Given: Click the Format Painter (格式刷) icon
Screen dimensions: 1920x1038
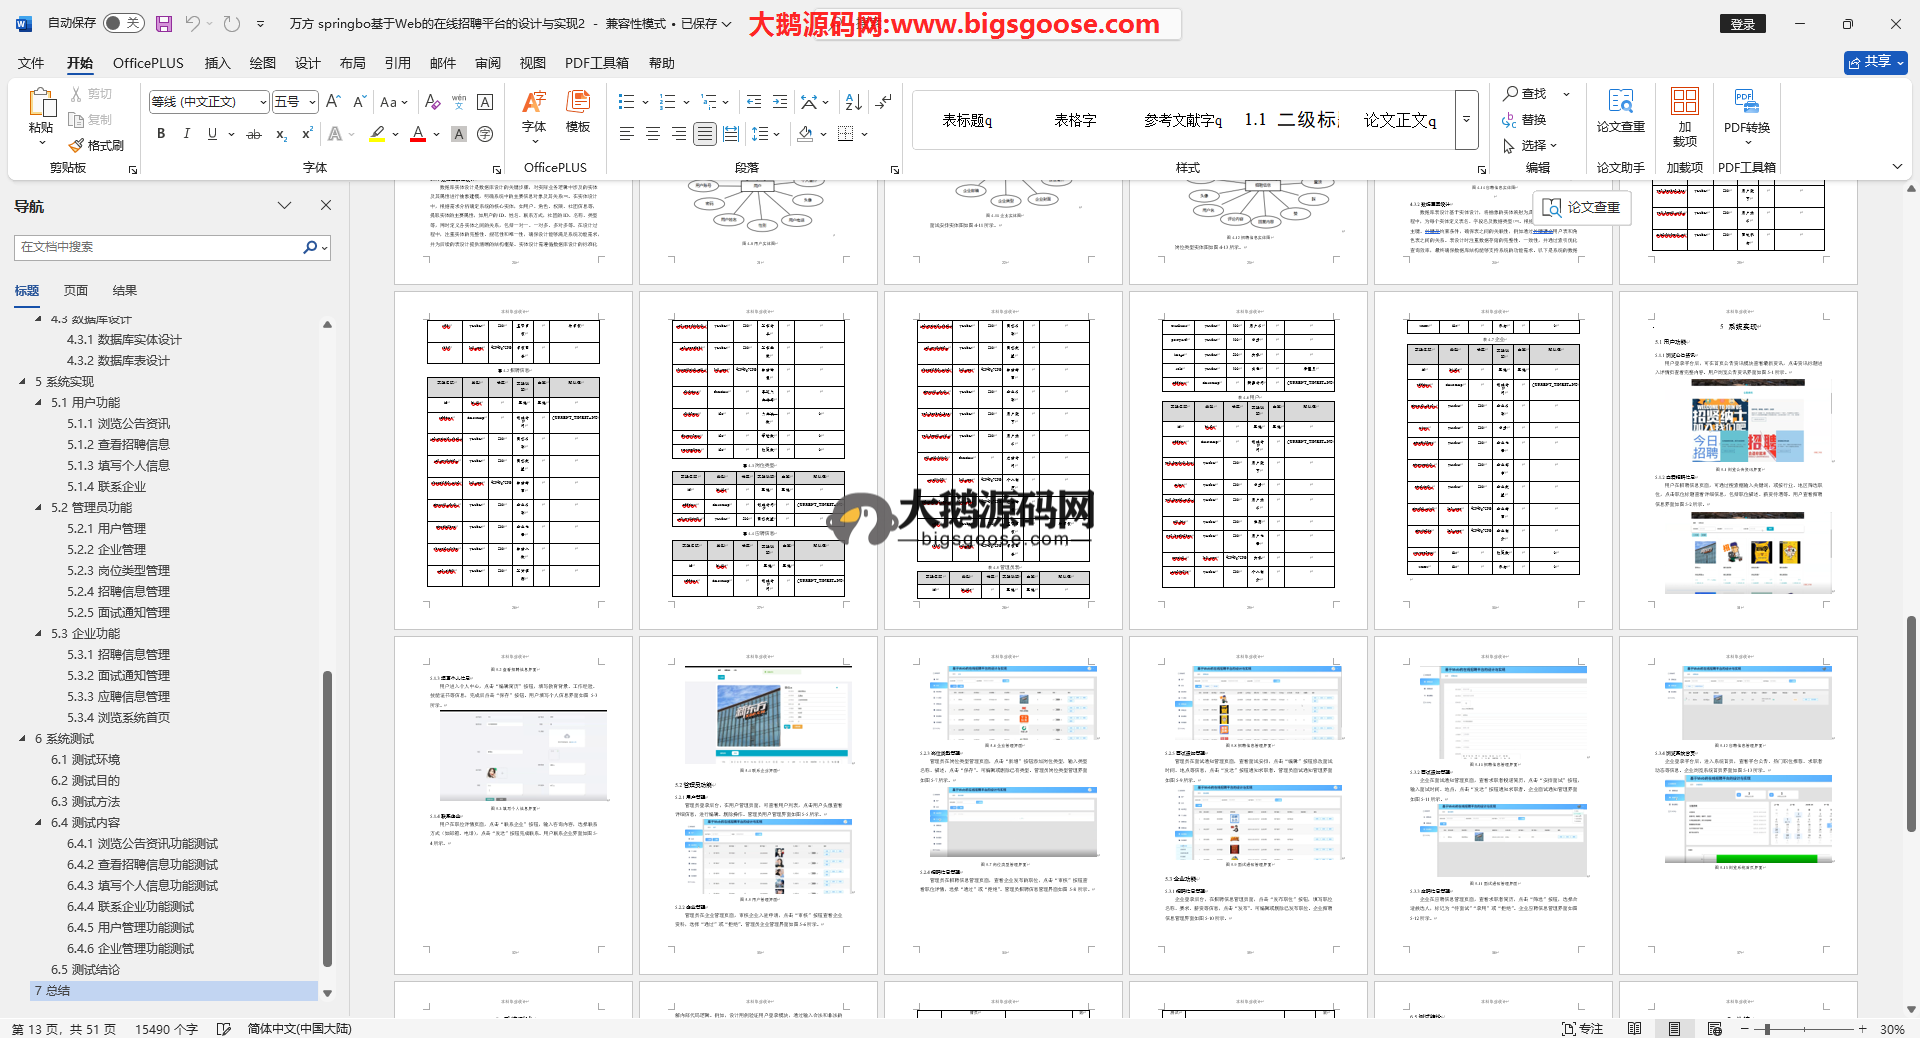Looking at the screenshot, I should coord(96,145).
